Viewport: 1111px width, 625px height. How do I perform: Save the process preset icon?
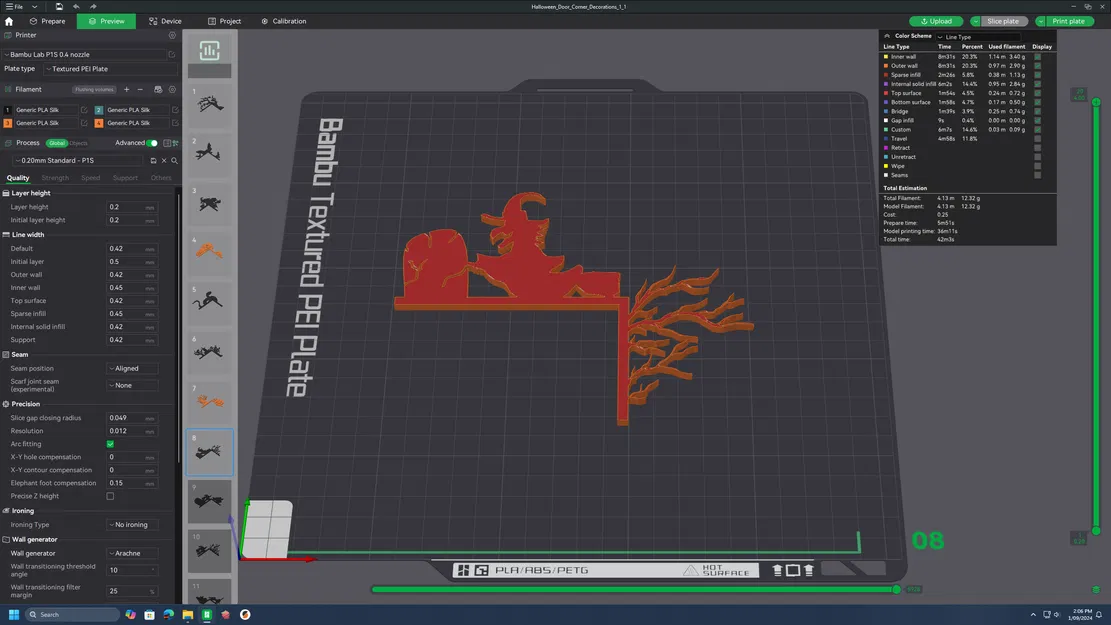[153, 161]
